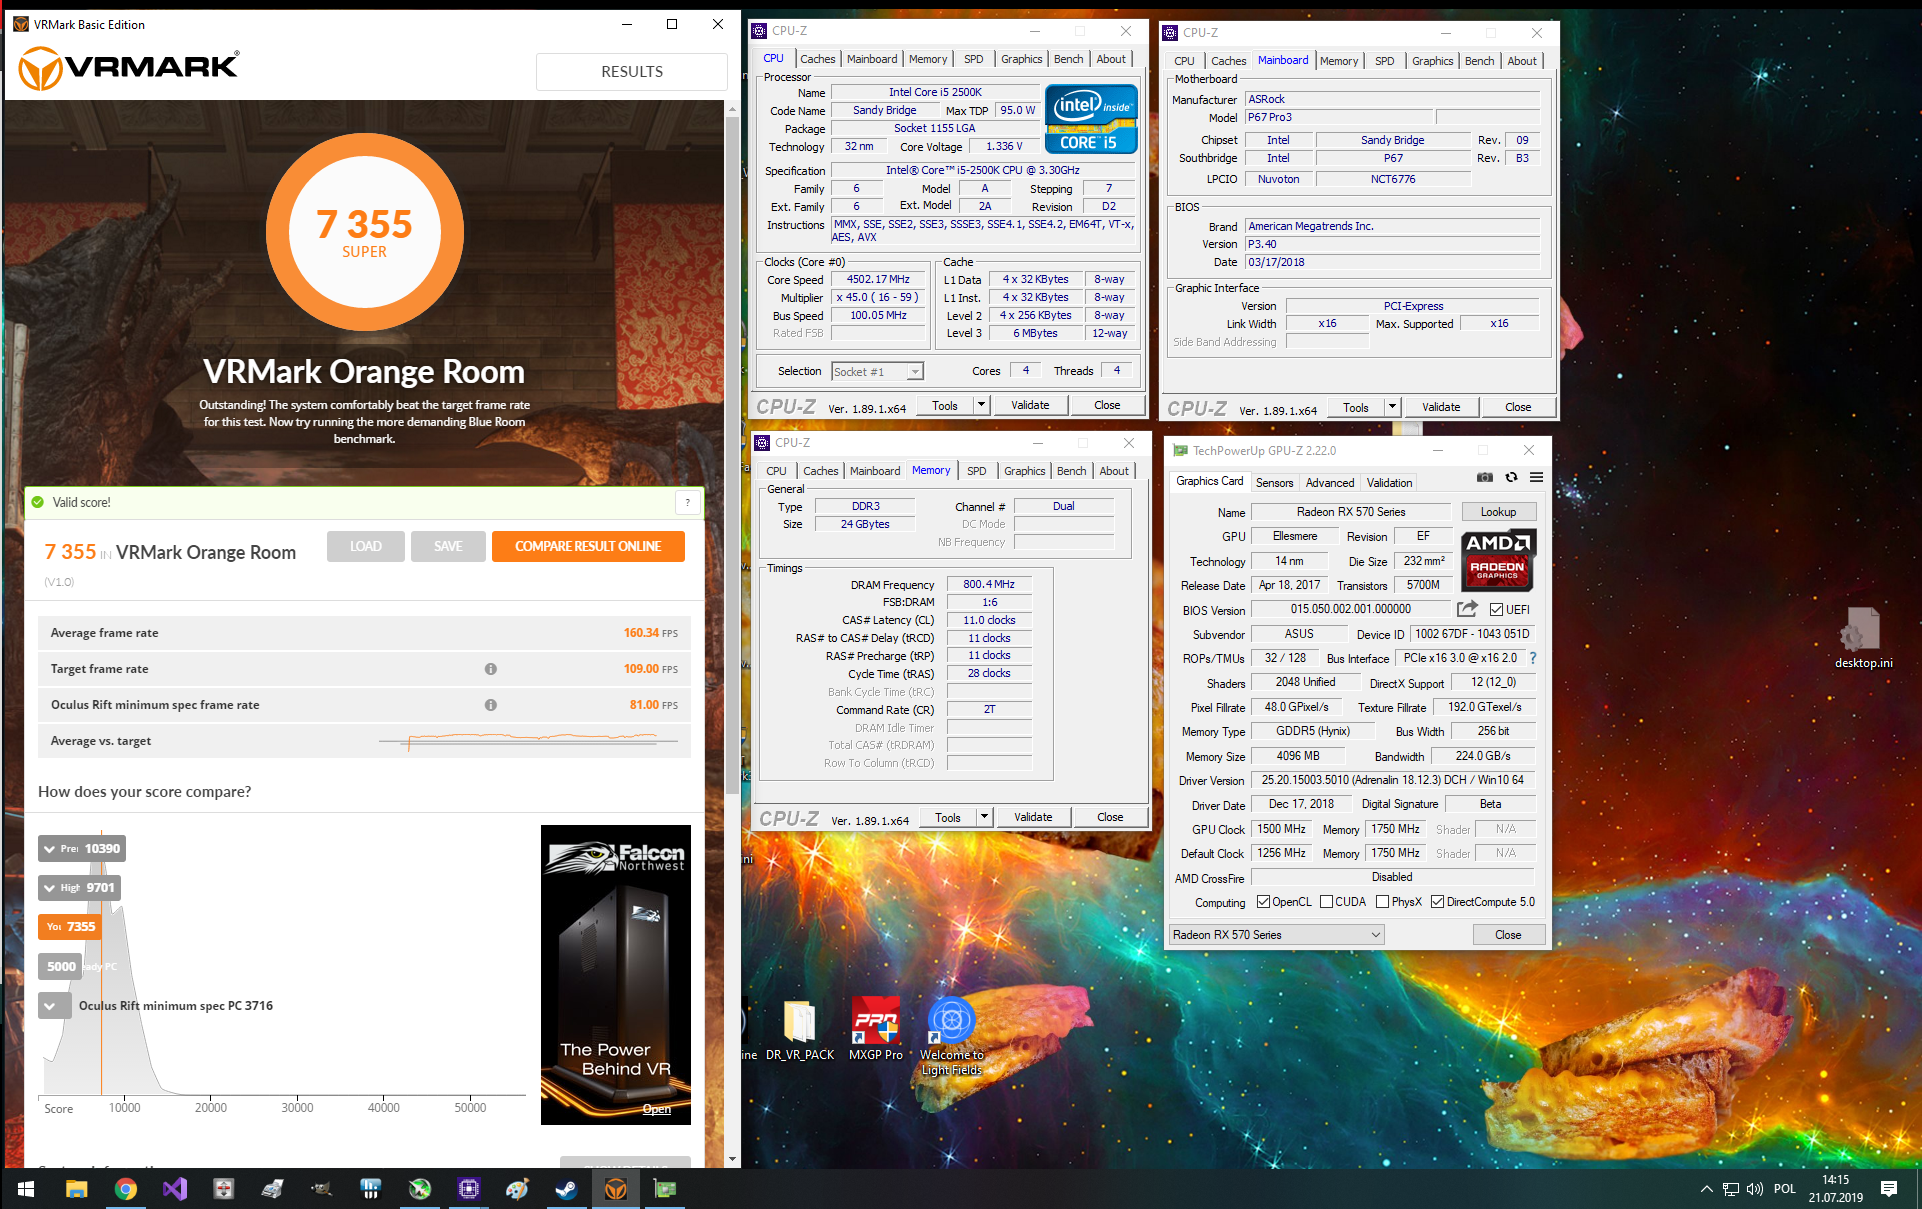
Task: Switch to Sensors tab in GPU-Z
Action: [x=1274, y=483]
